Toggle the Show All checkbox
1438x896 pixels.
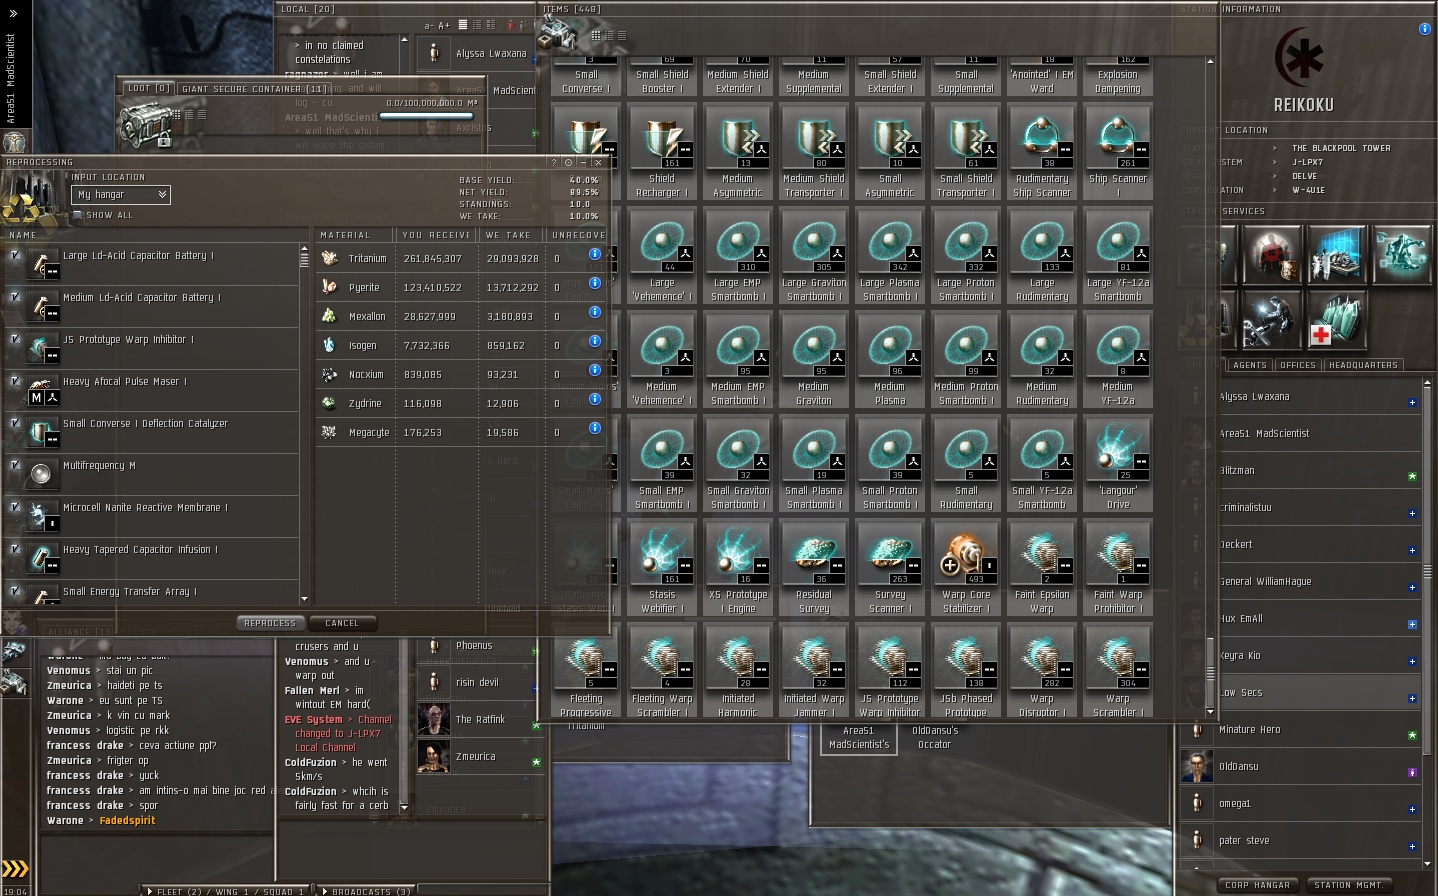[x=78, y=215]
